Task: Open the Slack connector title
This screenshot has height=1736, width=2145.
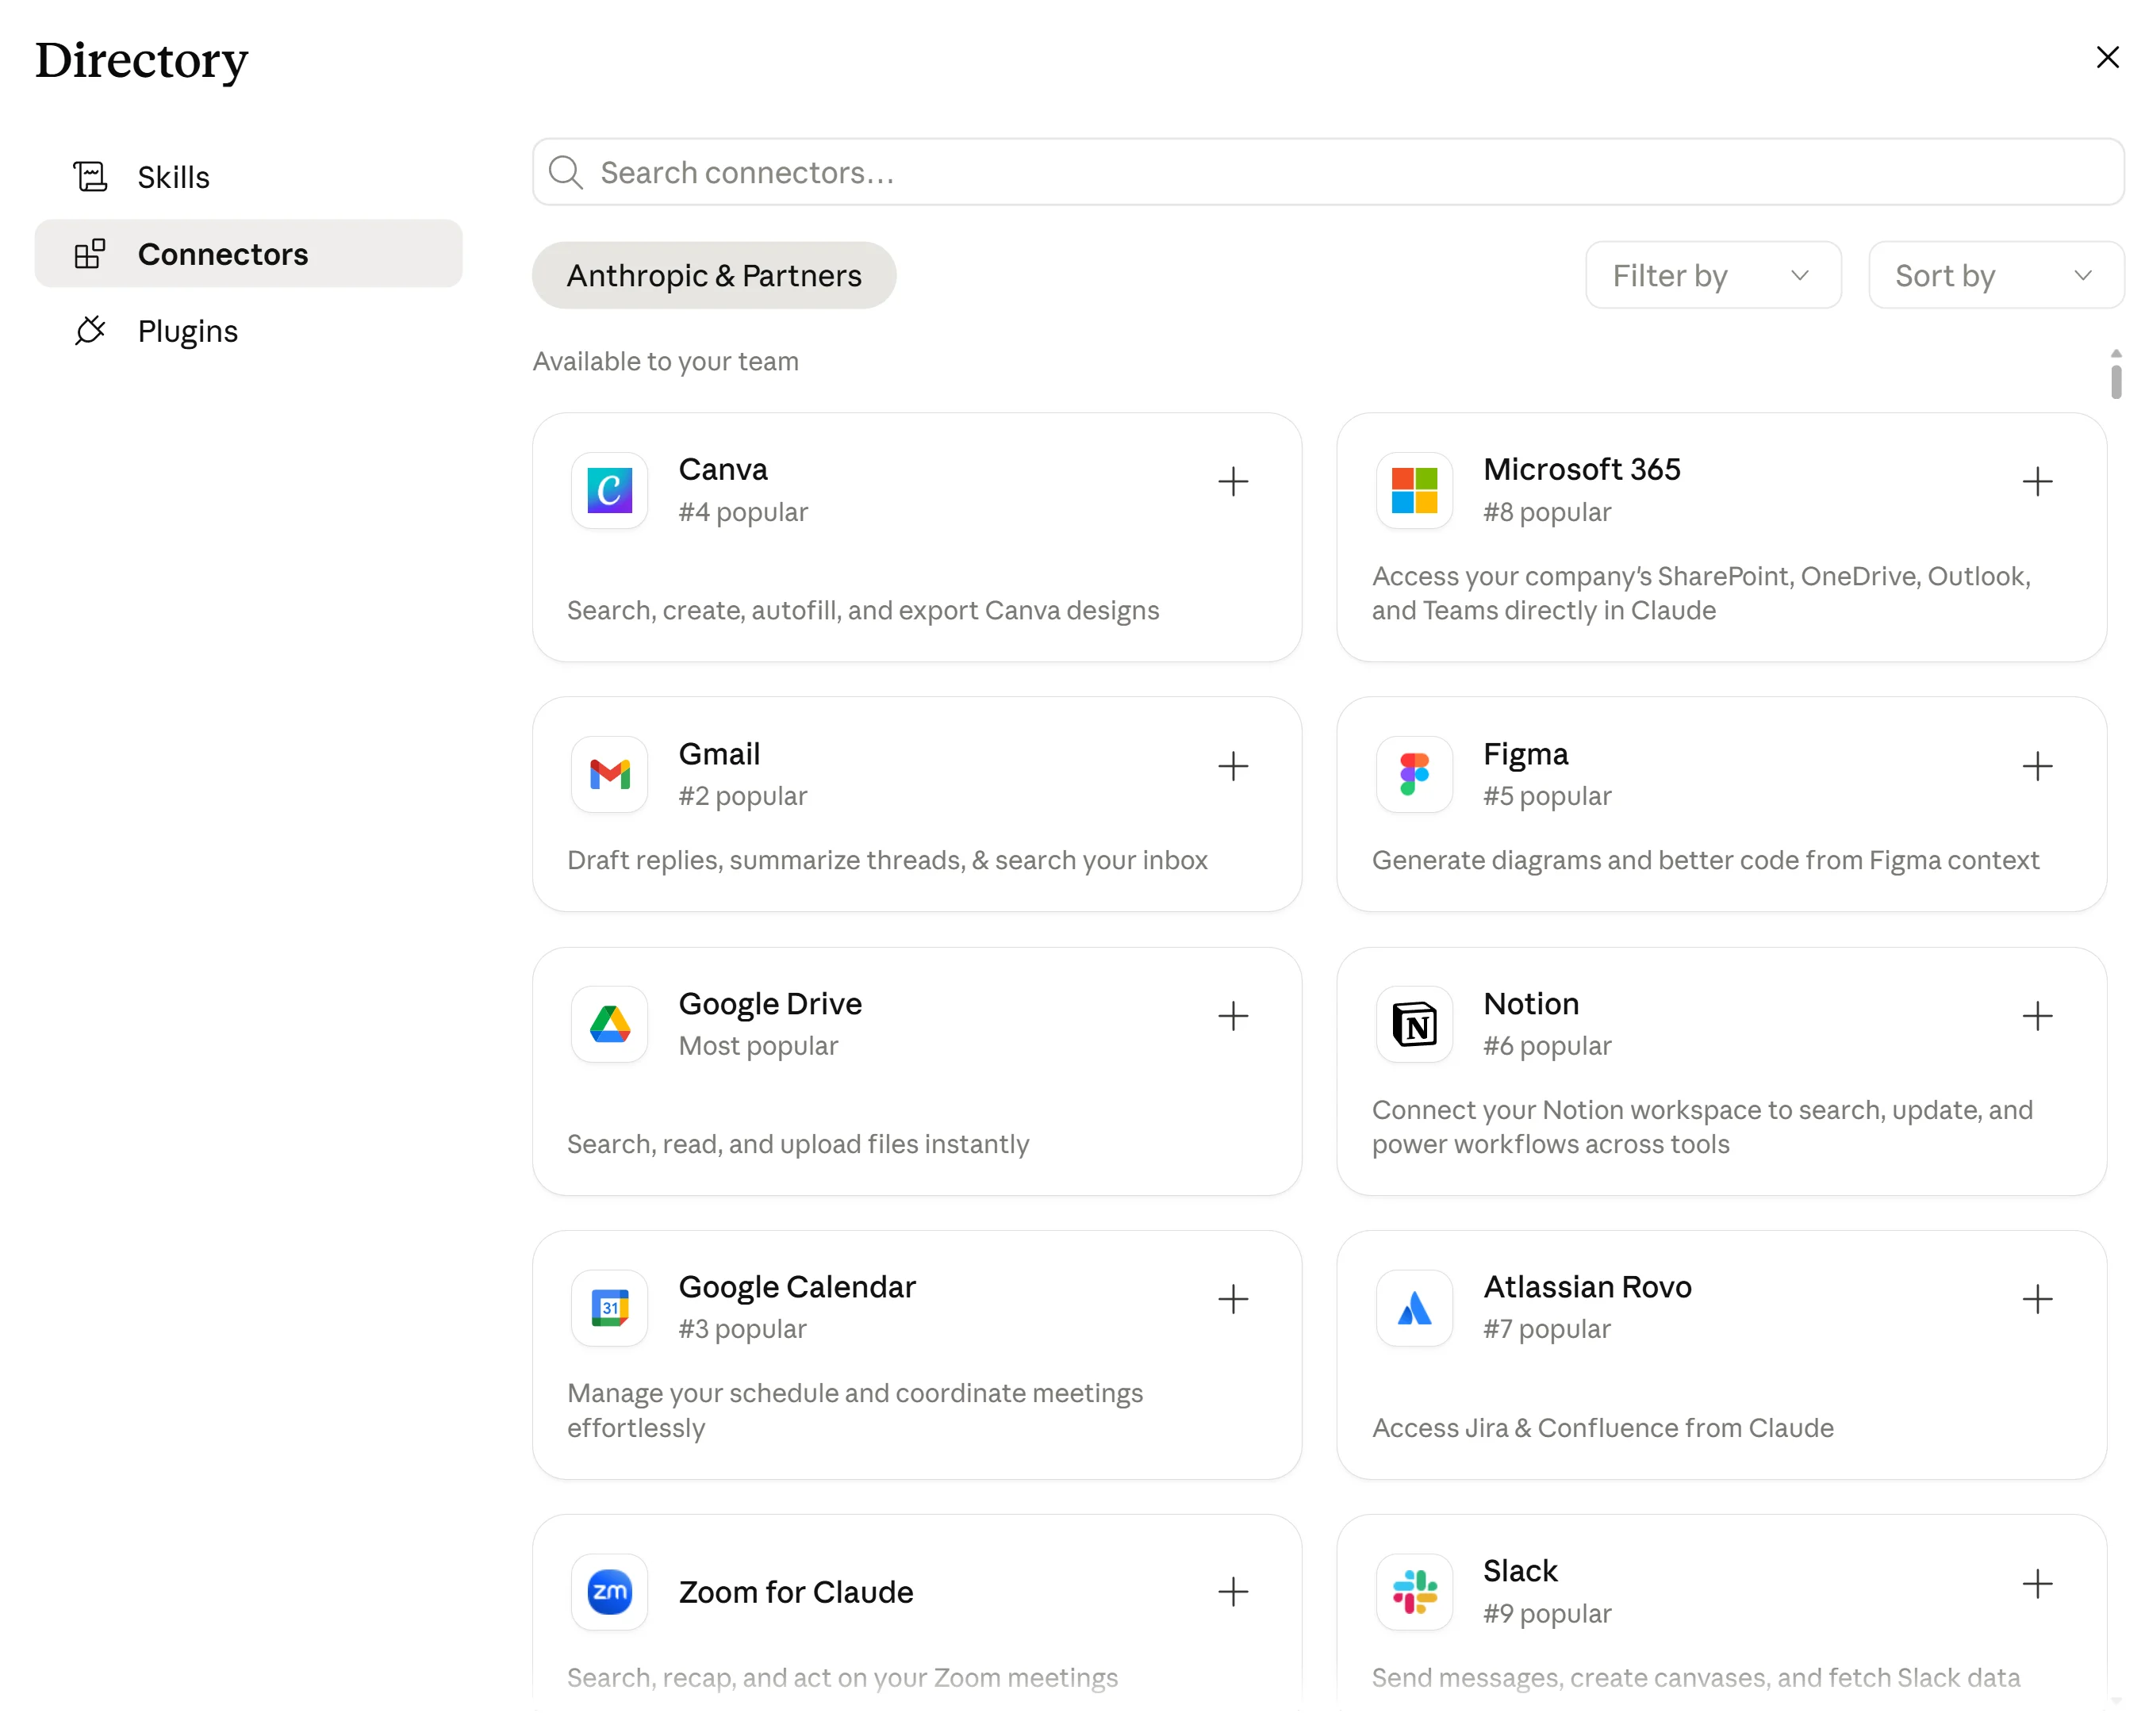Action: pos(1520,1571)
